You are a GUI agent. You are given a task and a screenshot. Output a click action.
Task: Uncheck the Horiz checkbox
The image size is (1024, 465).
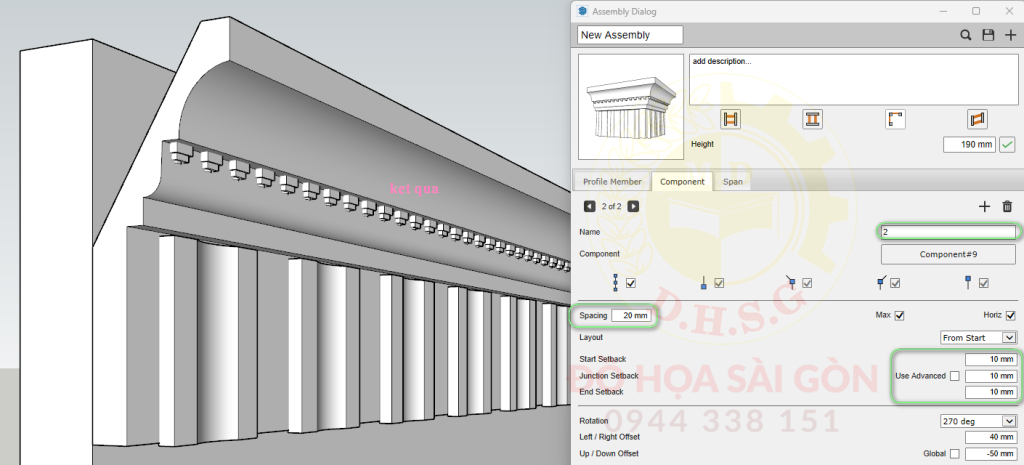[x=1010, y=316]
